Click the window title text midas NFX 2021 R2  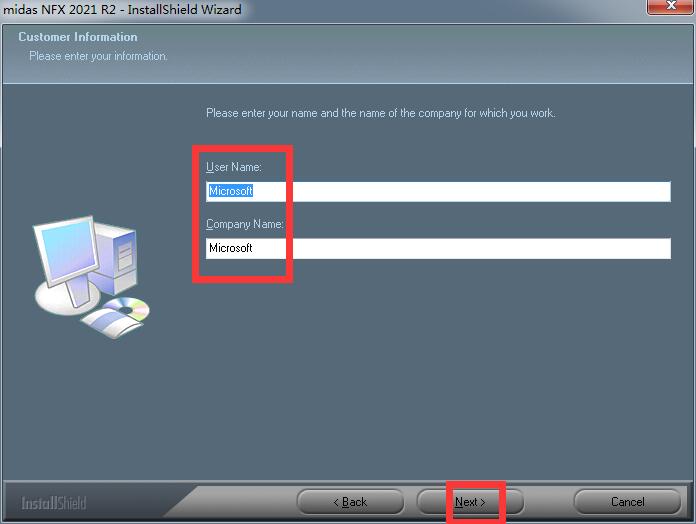click(x=59, y=9)
